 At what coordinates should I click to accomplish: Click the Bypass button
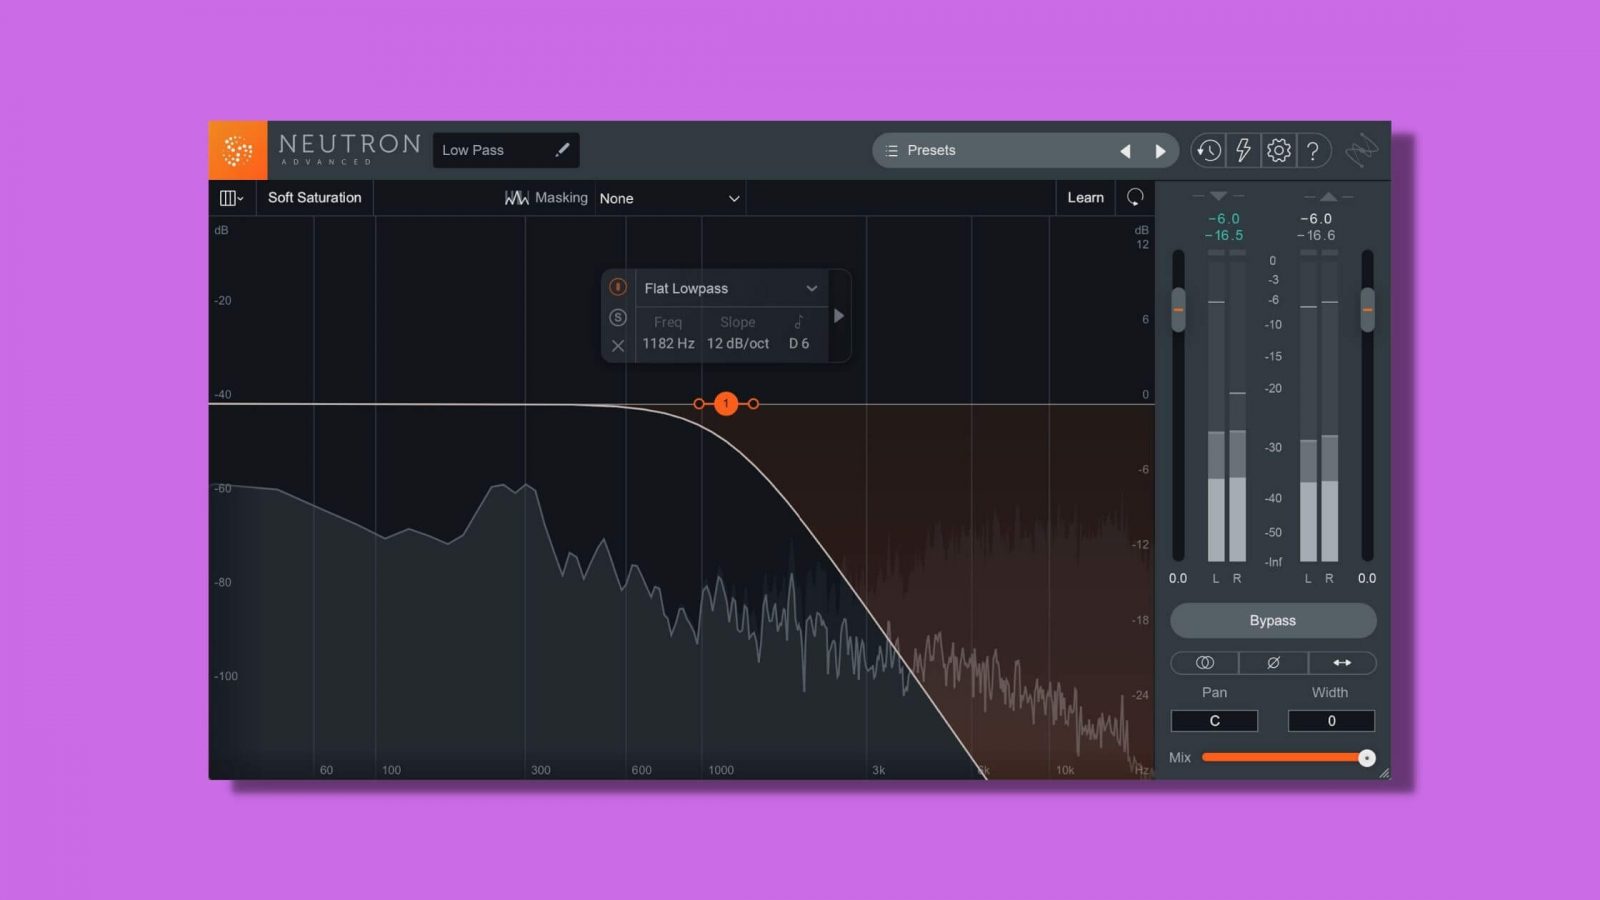click(1271, 621)
